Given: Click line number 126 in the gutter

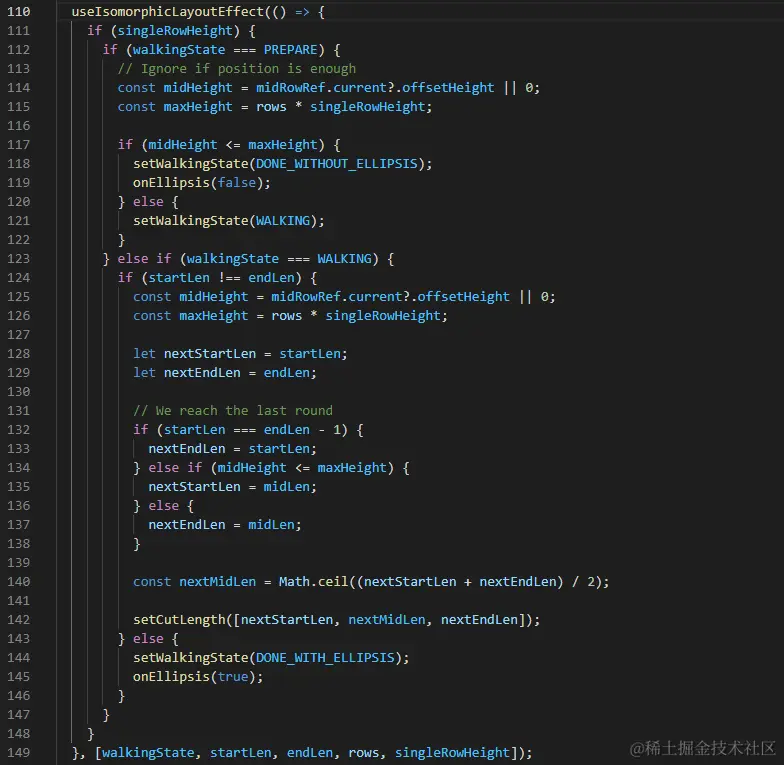Looking at the screenshot, I should 18,316.
